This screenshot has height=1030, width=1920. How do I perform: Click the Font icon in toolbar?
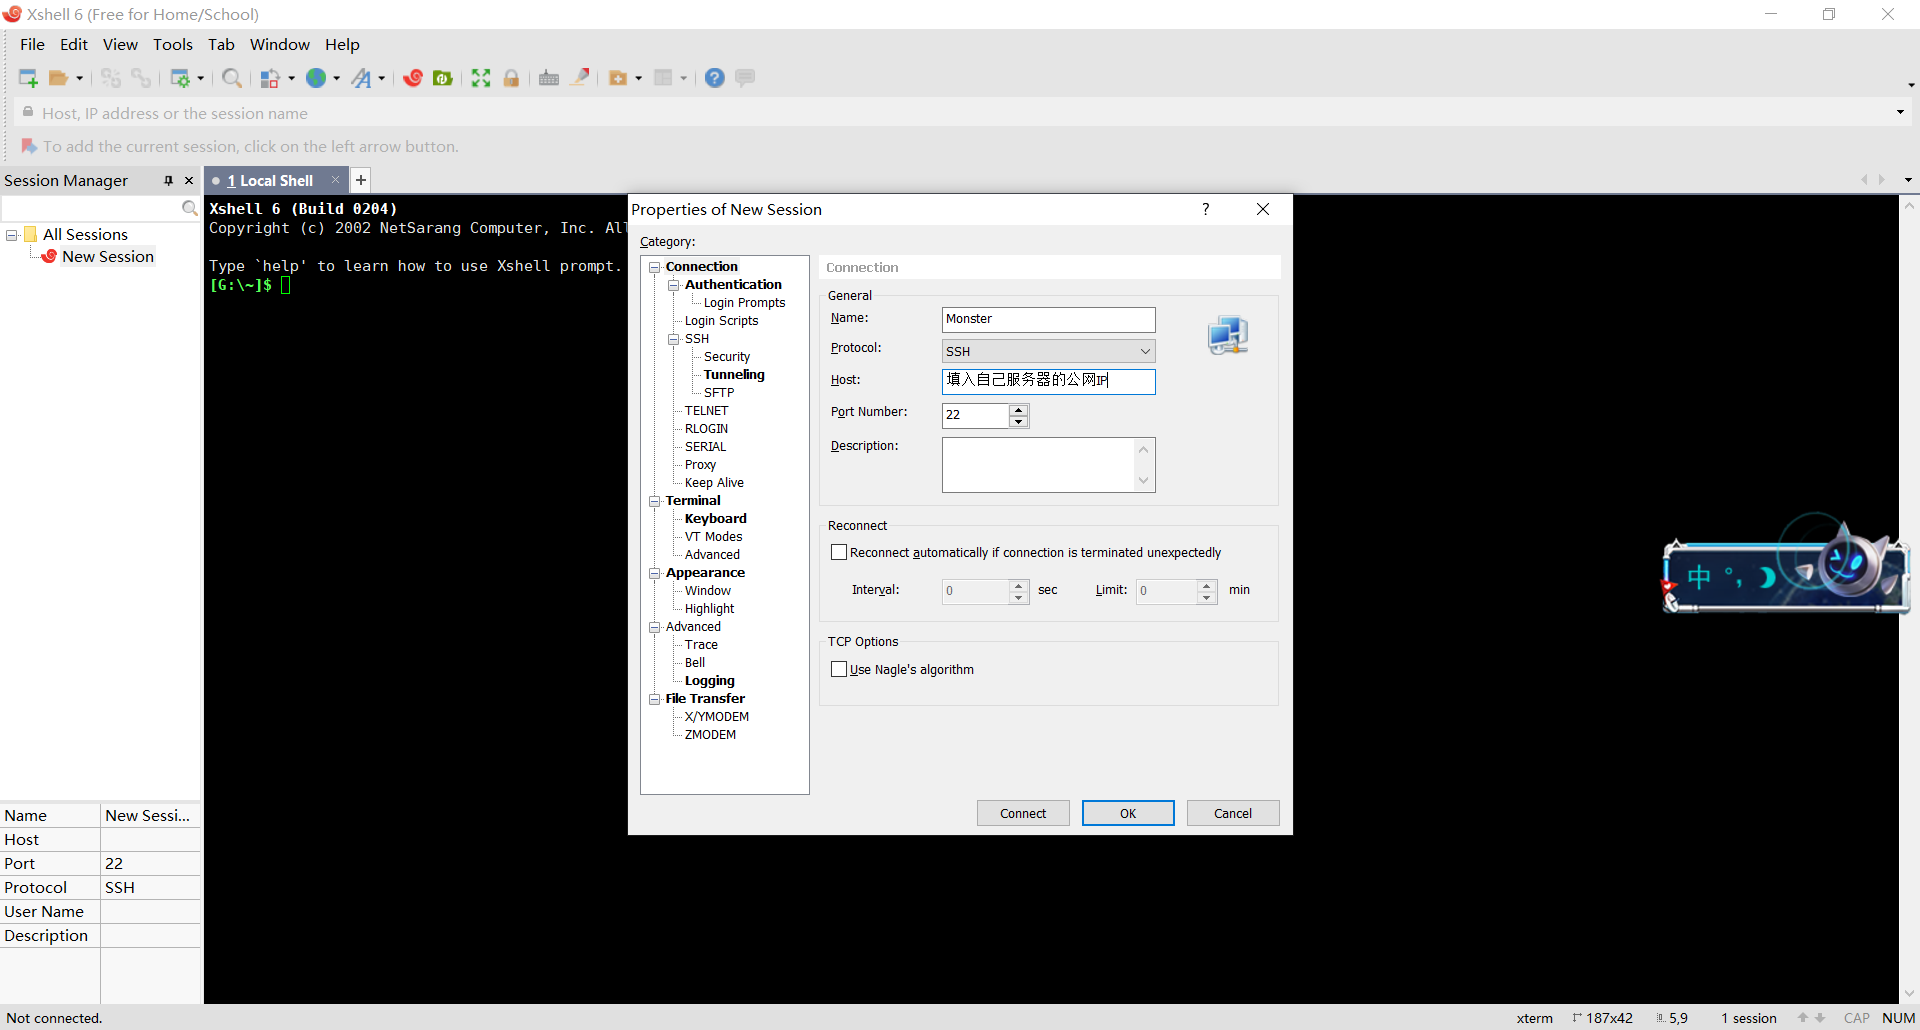[x=362, y=78]
